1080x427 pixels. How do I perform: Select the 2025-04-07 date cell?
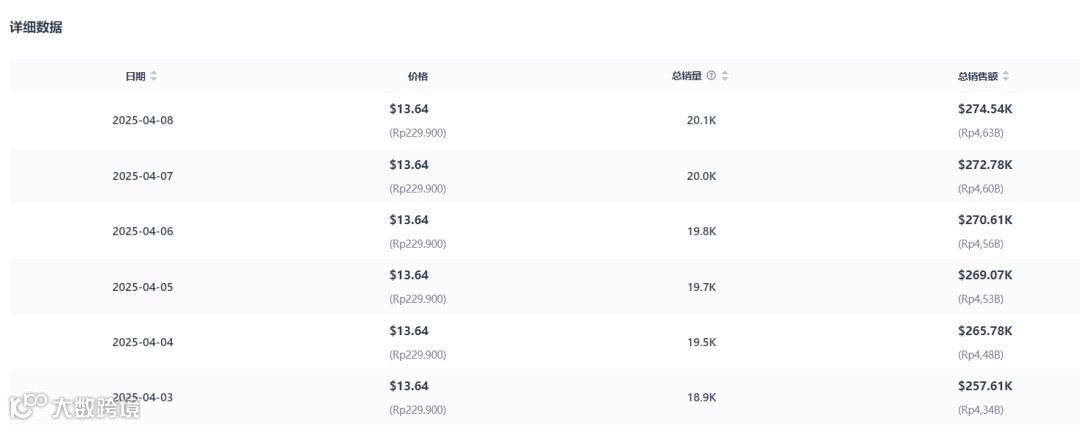click(x=142, y=176)
